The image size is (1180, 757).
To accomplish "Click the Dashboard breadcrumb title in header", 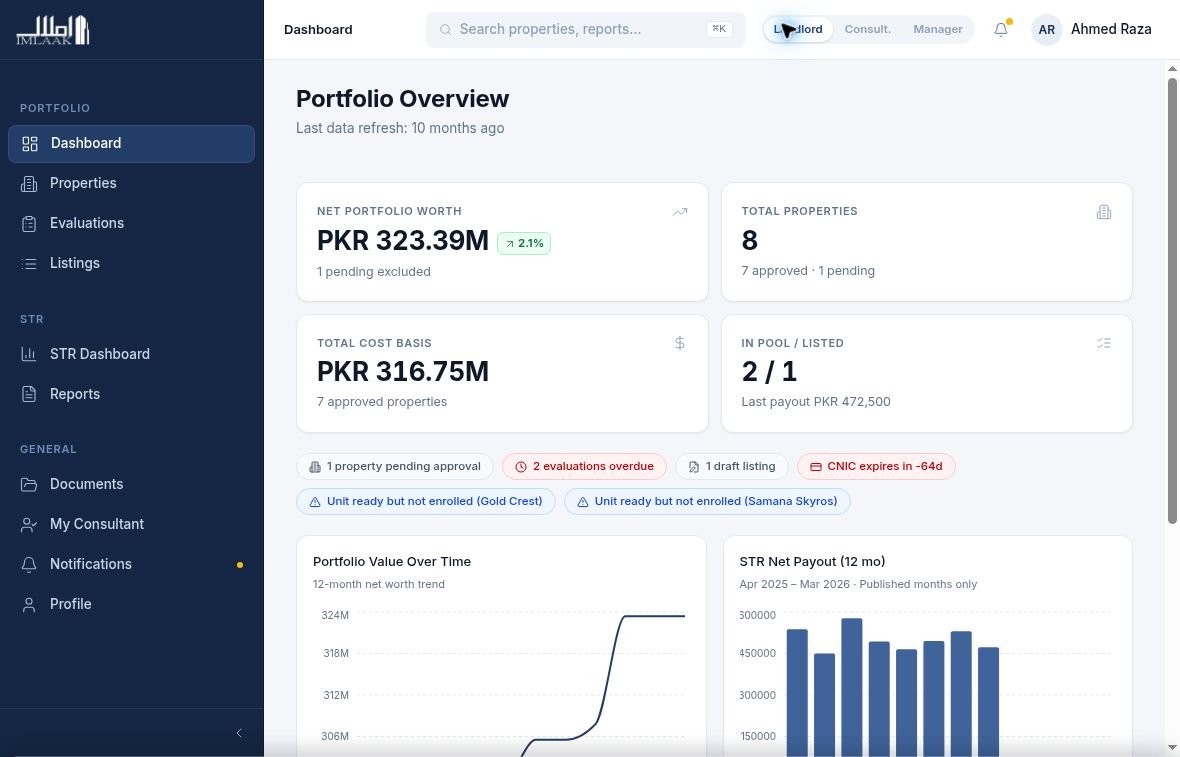I will coord(318,29).
